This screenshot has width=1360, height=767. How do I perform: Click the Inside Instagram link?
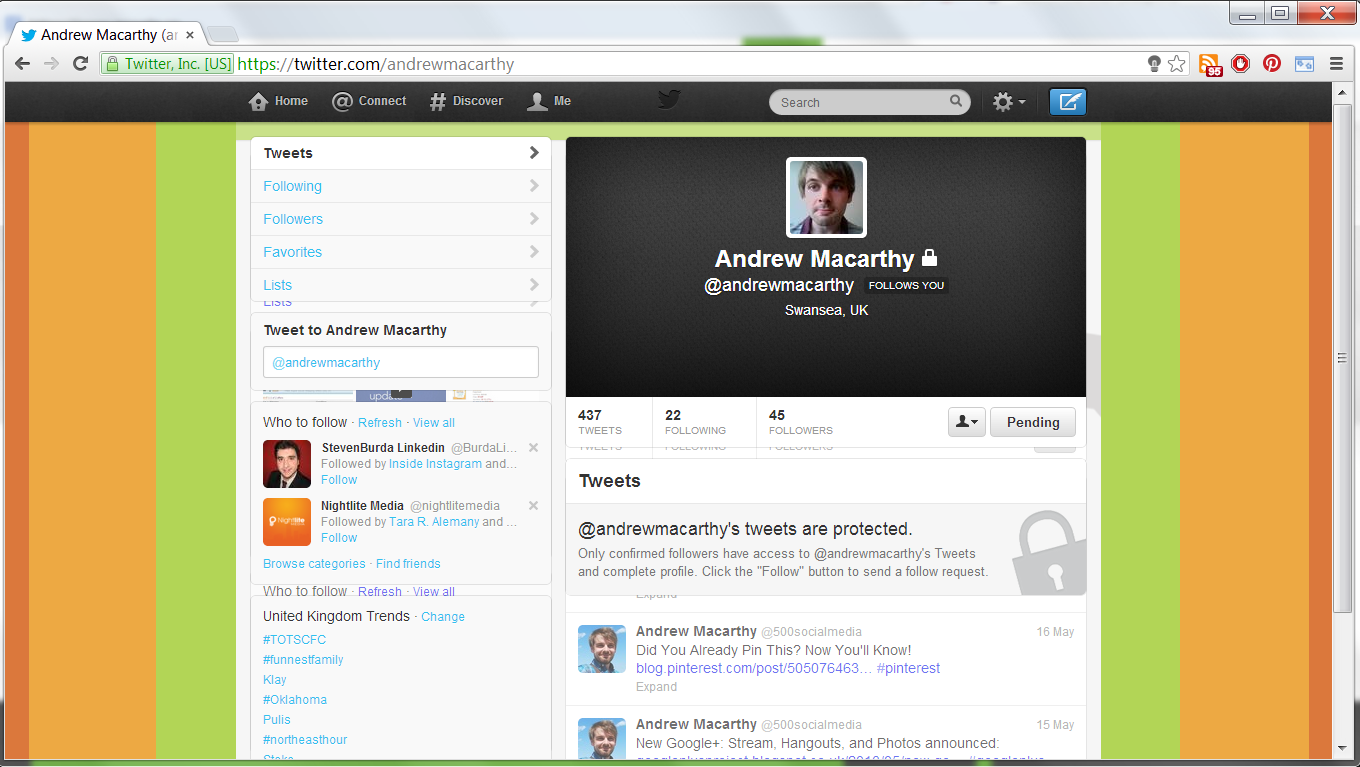(435, 464)
